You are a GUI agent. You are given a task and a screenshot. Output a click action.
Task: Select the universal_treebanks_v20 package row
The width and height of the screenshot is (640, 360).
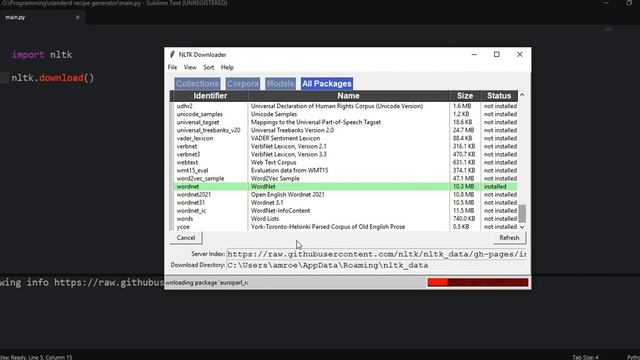(x=345, y=130)
